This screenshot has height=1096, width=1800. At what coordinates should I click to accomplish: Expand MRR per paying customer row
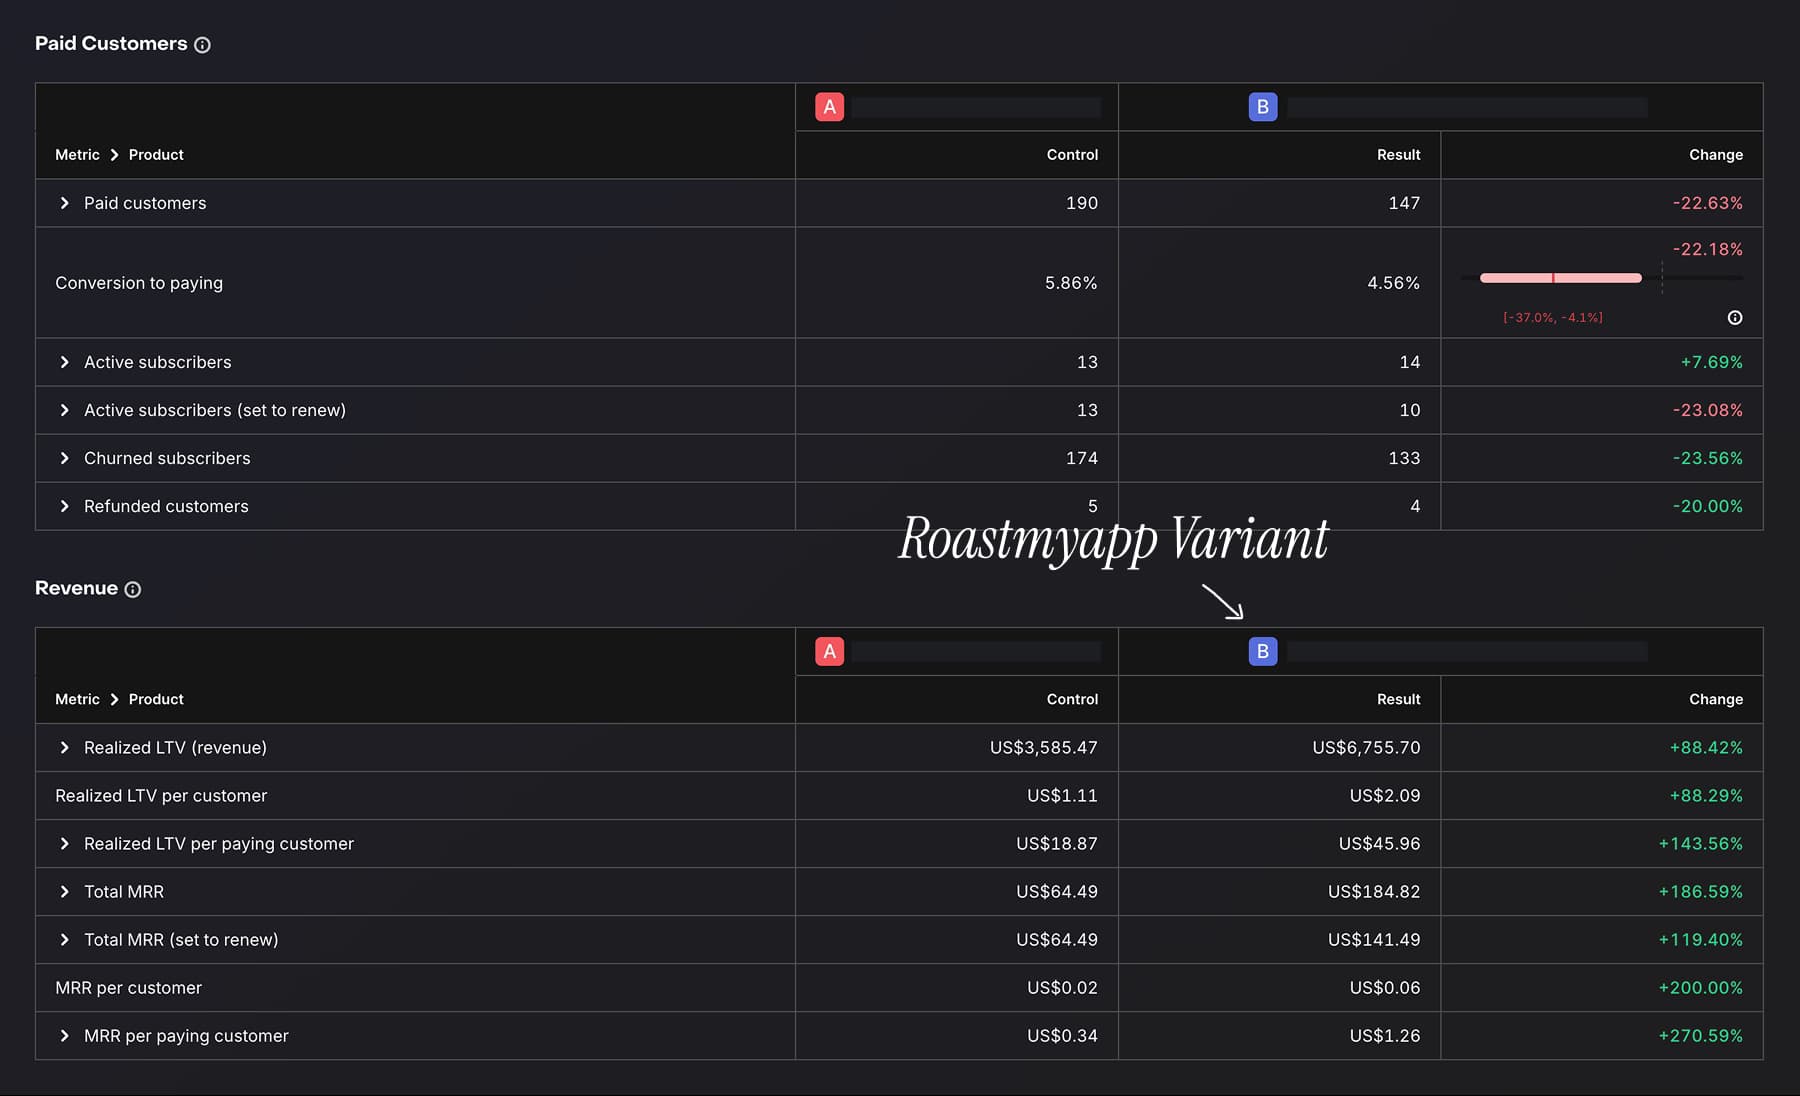pyautogui.click(x=65, y=1036)
